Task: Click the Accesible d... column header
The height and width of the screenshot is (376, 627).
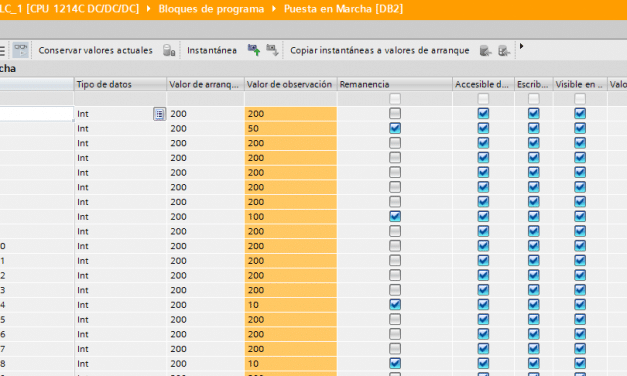Action: (483, 84)
